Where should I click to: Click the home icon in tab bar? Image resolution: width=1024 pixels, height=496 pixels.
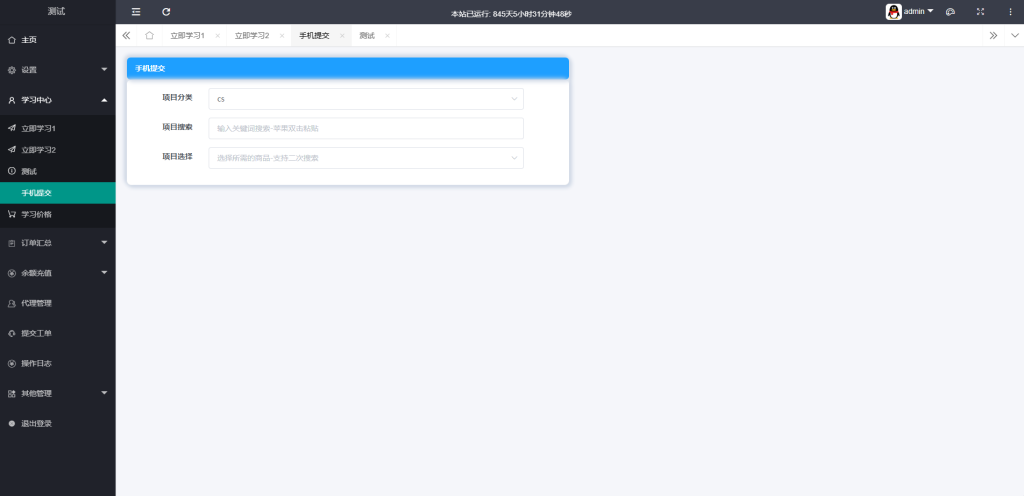point(149,35)
